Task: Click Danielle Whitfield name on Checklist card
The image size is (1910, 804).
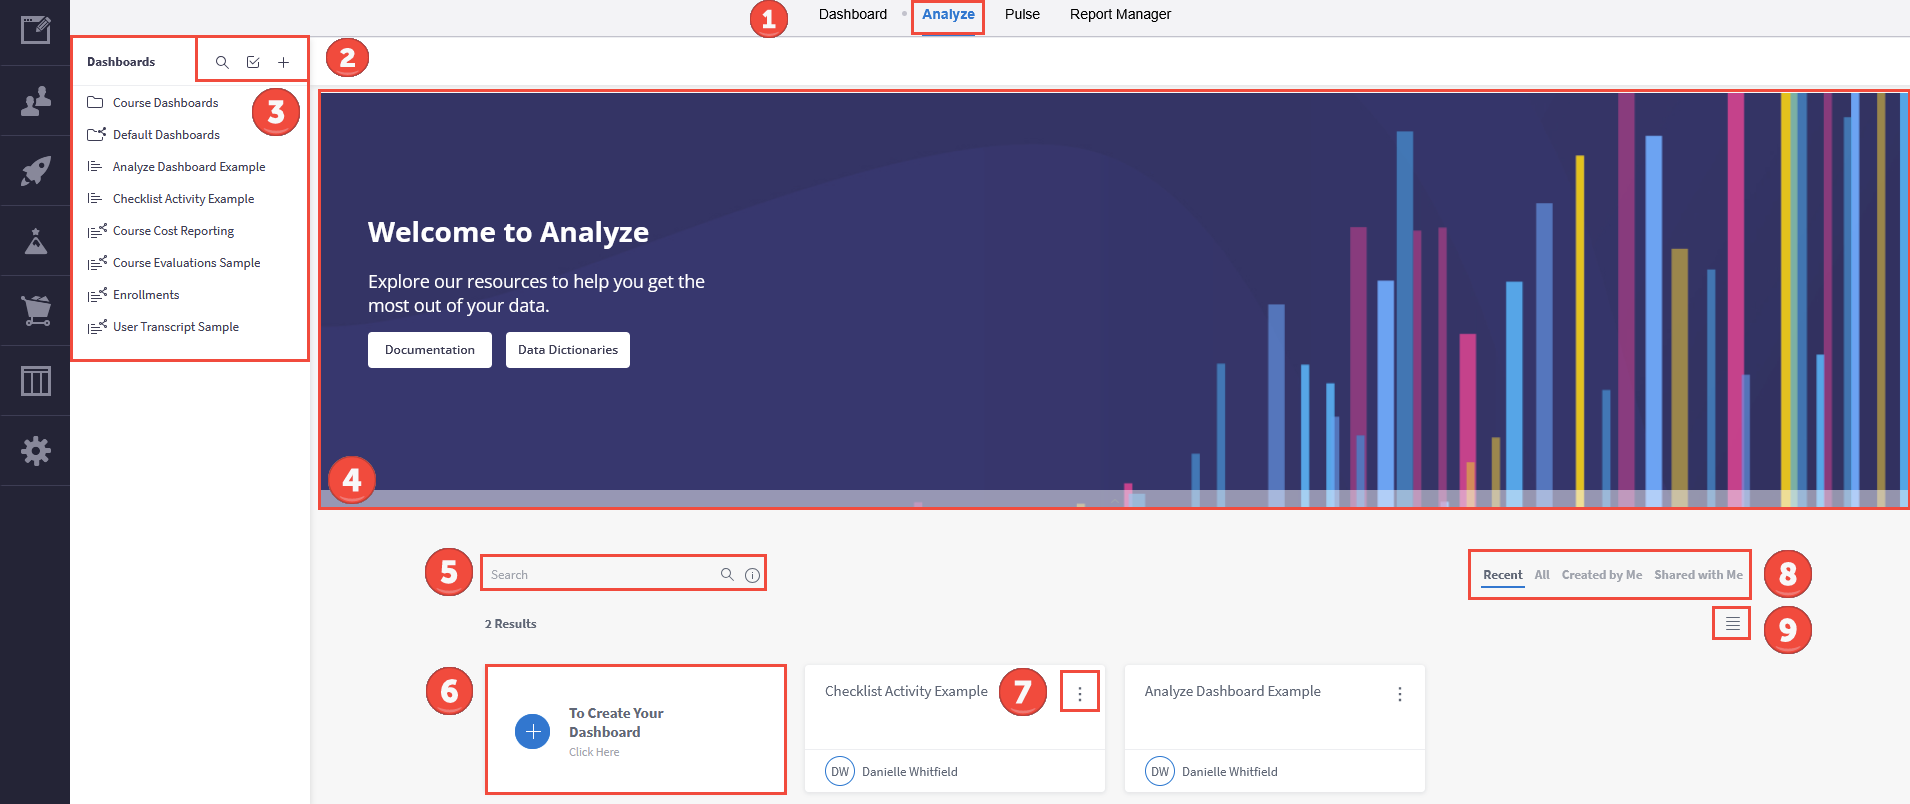Action: point(910,772)
